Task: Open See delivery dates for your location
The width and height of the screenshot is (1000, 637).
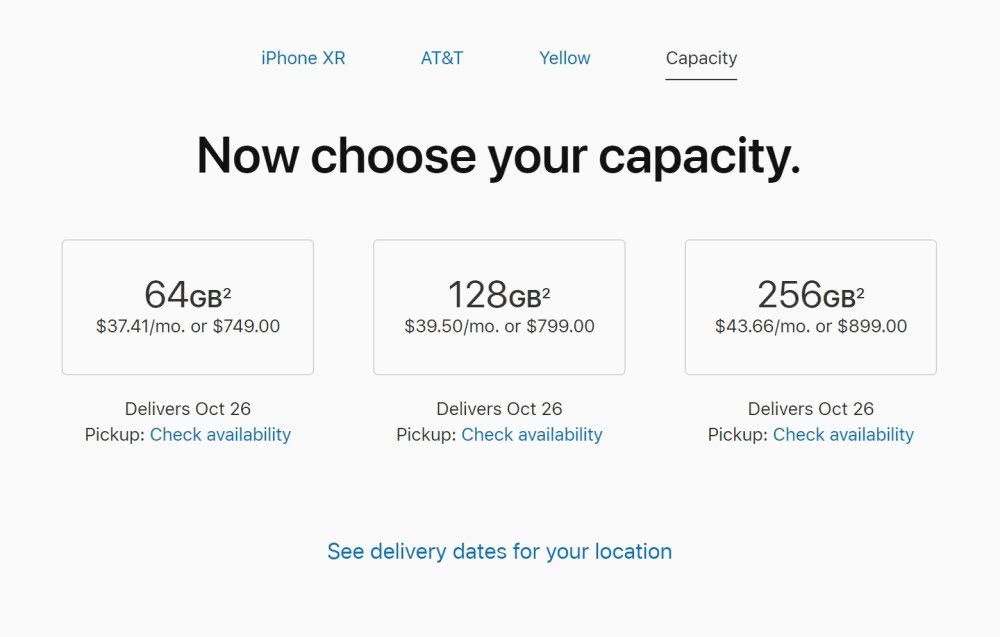Action: [x=499, y=551]
